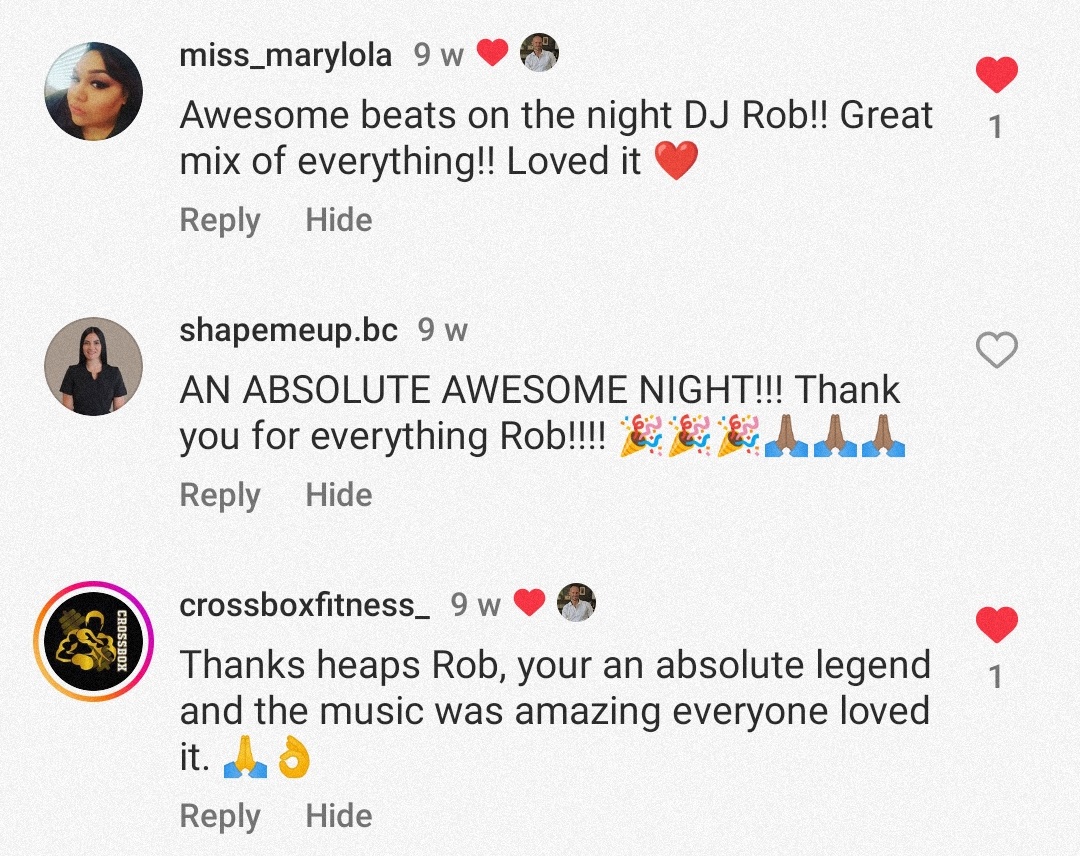Reply to crossboxfitness_ comment
Image resolution: width=1080 pixels, height=856 pixels.
pos(220,816)
